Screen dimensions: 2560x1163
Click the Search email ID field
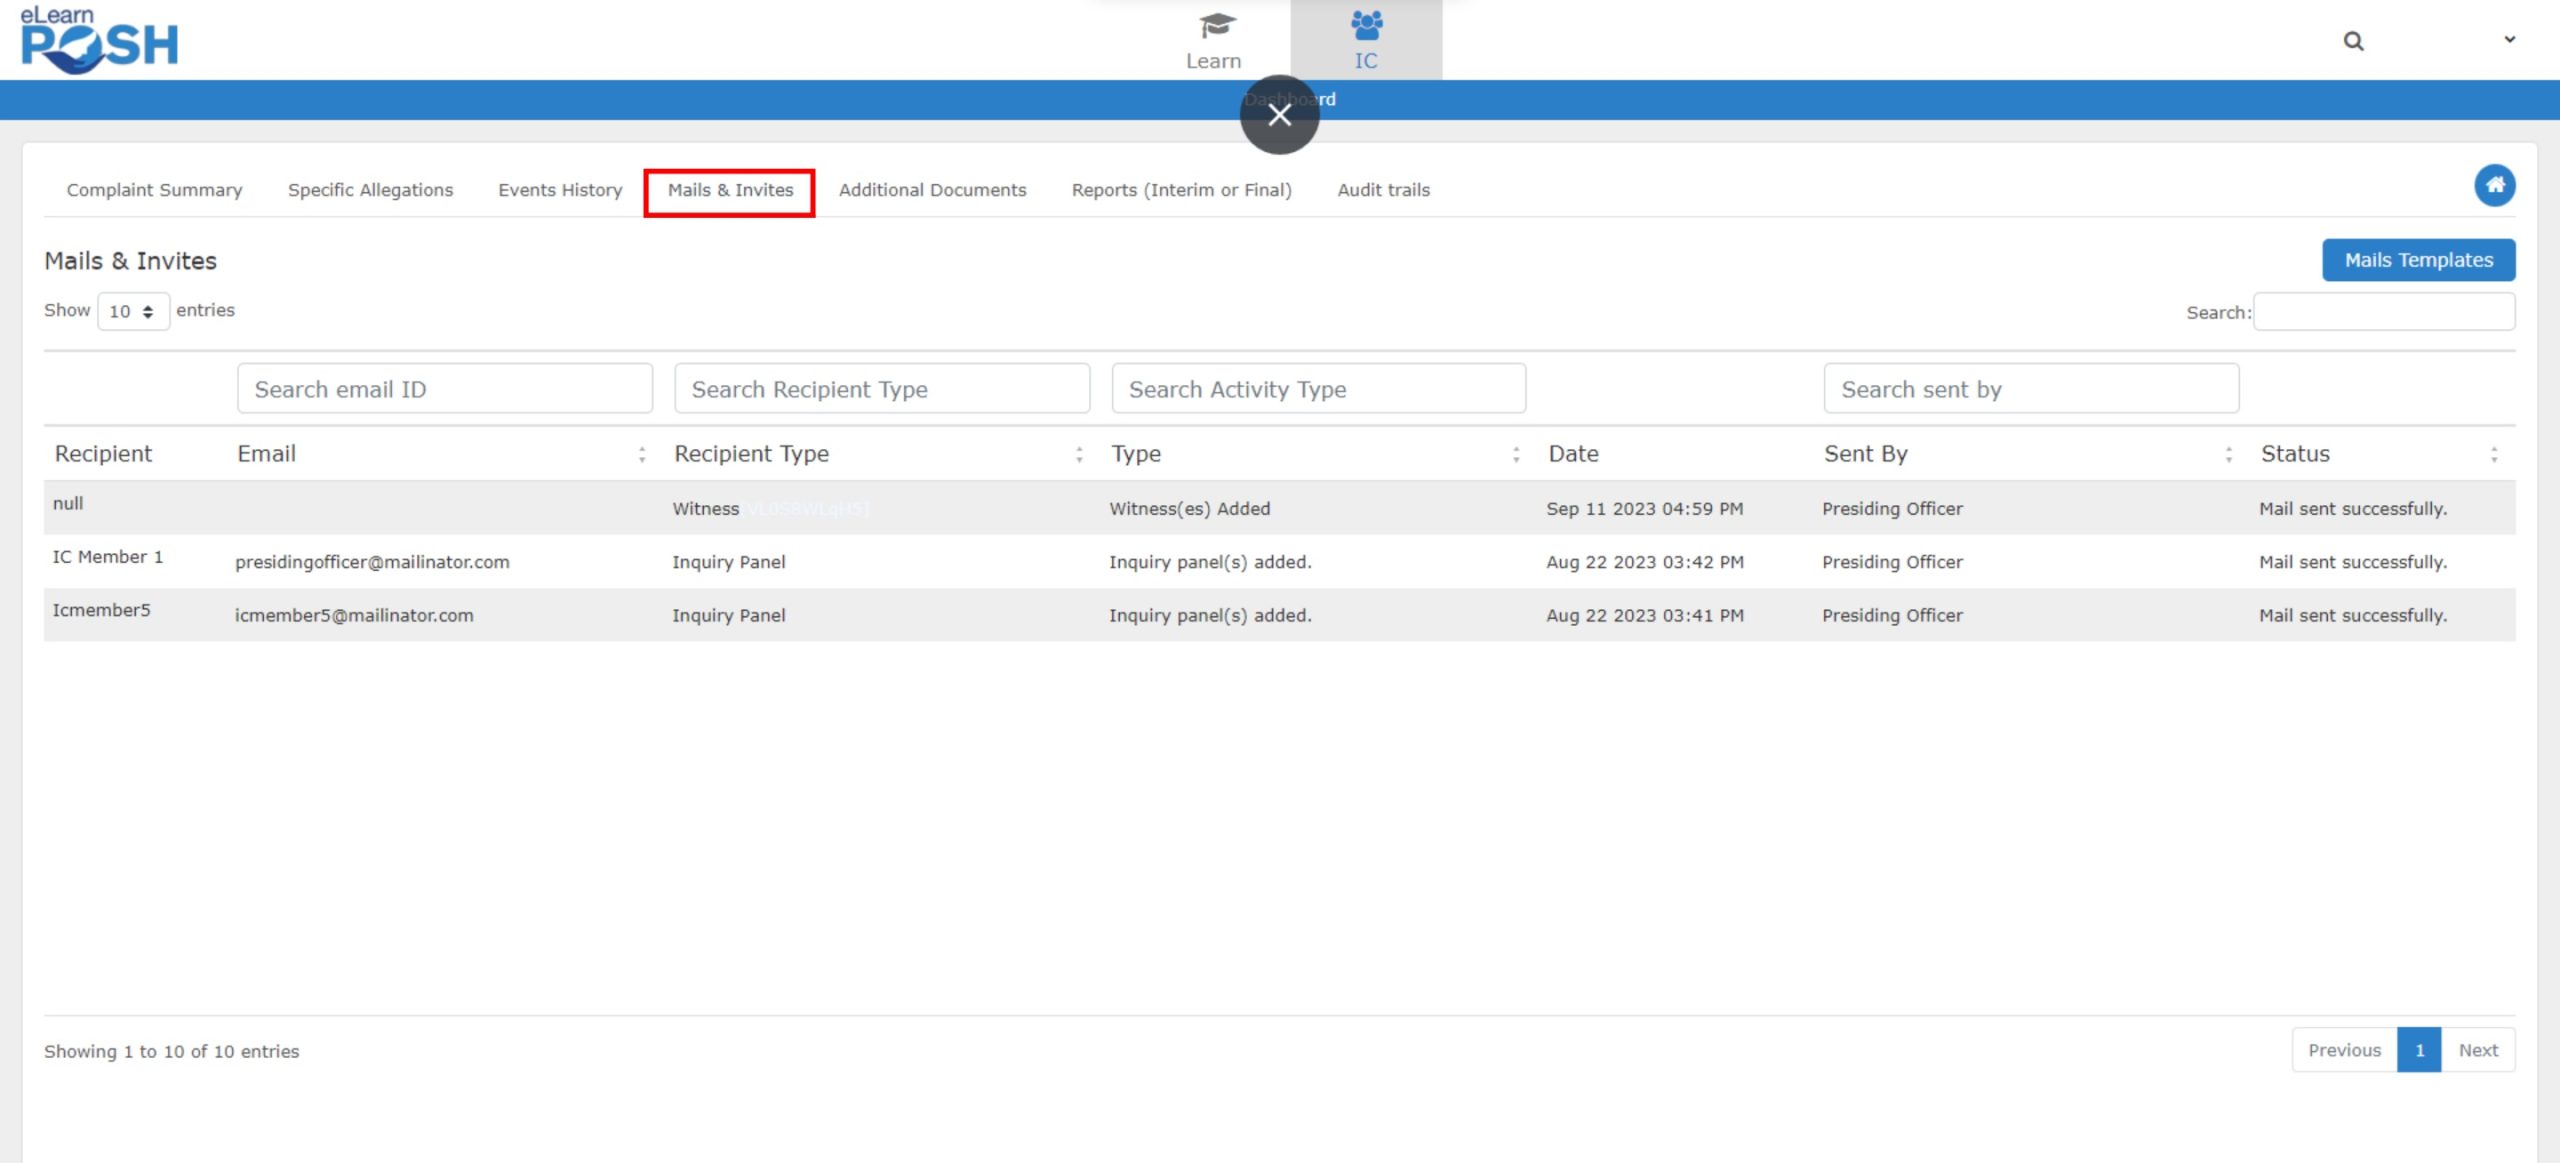(445, 389)
